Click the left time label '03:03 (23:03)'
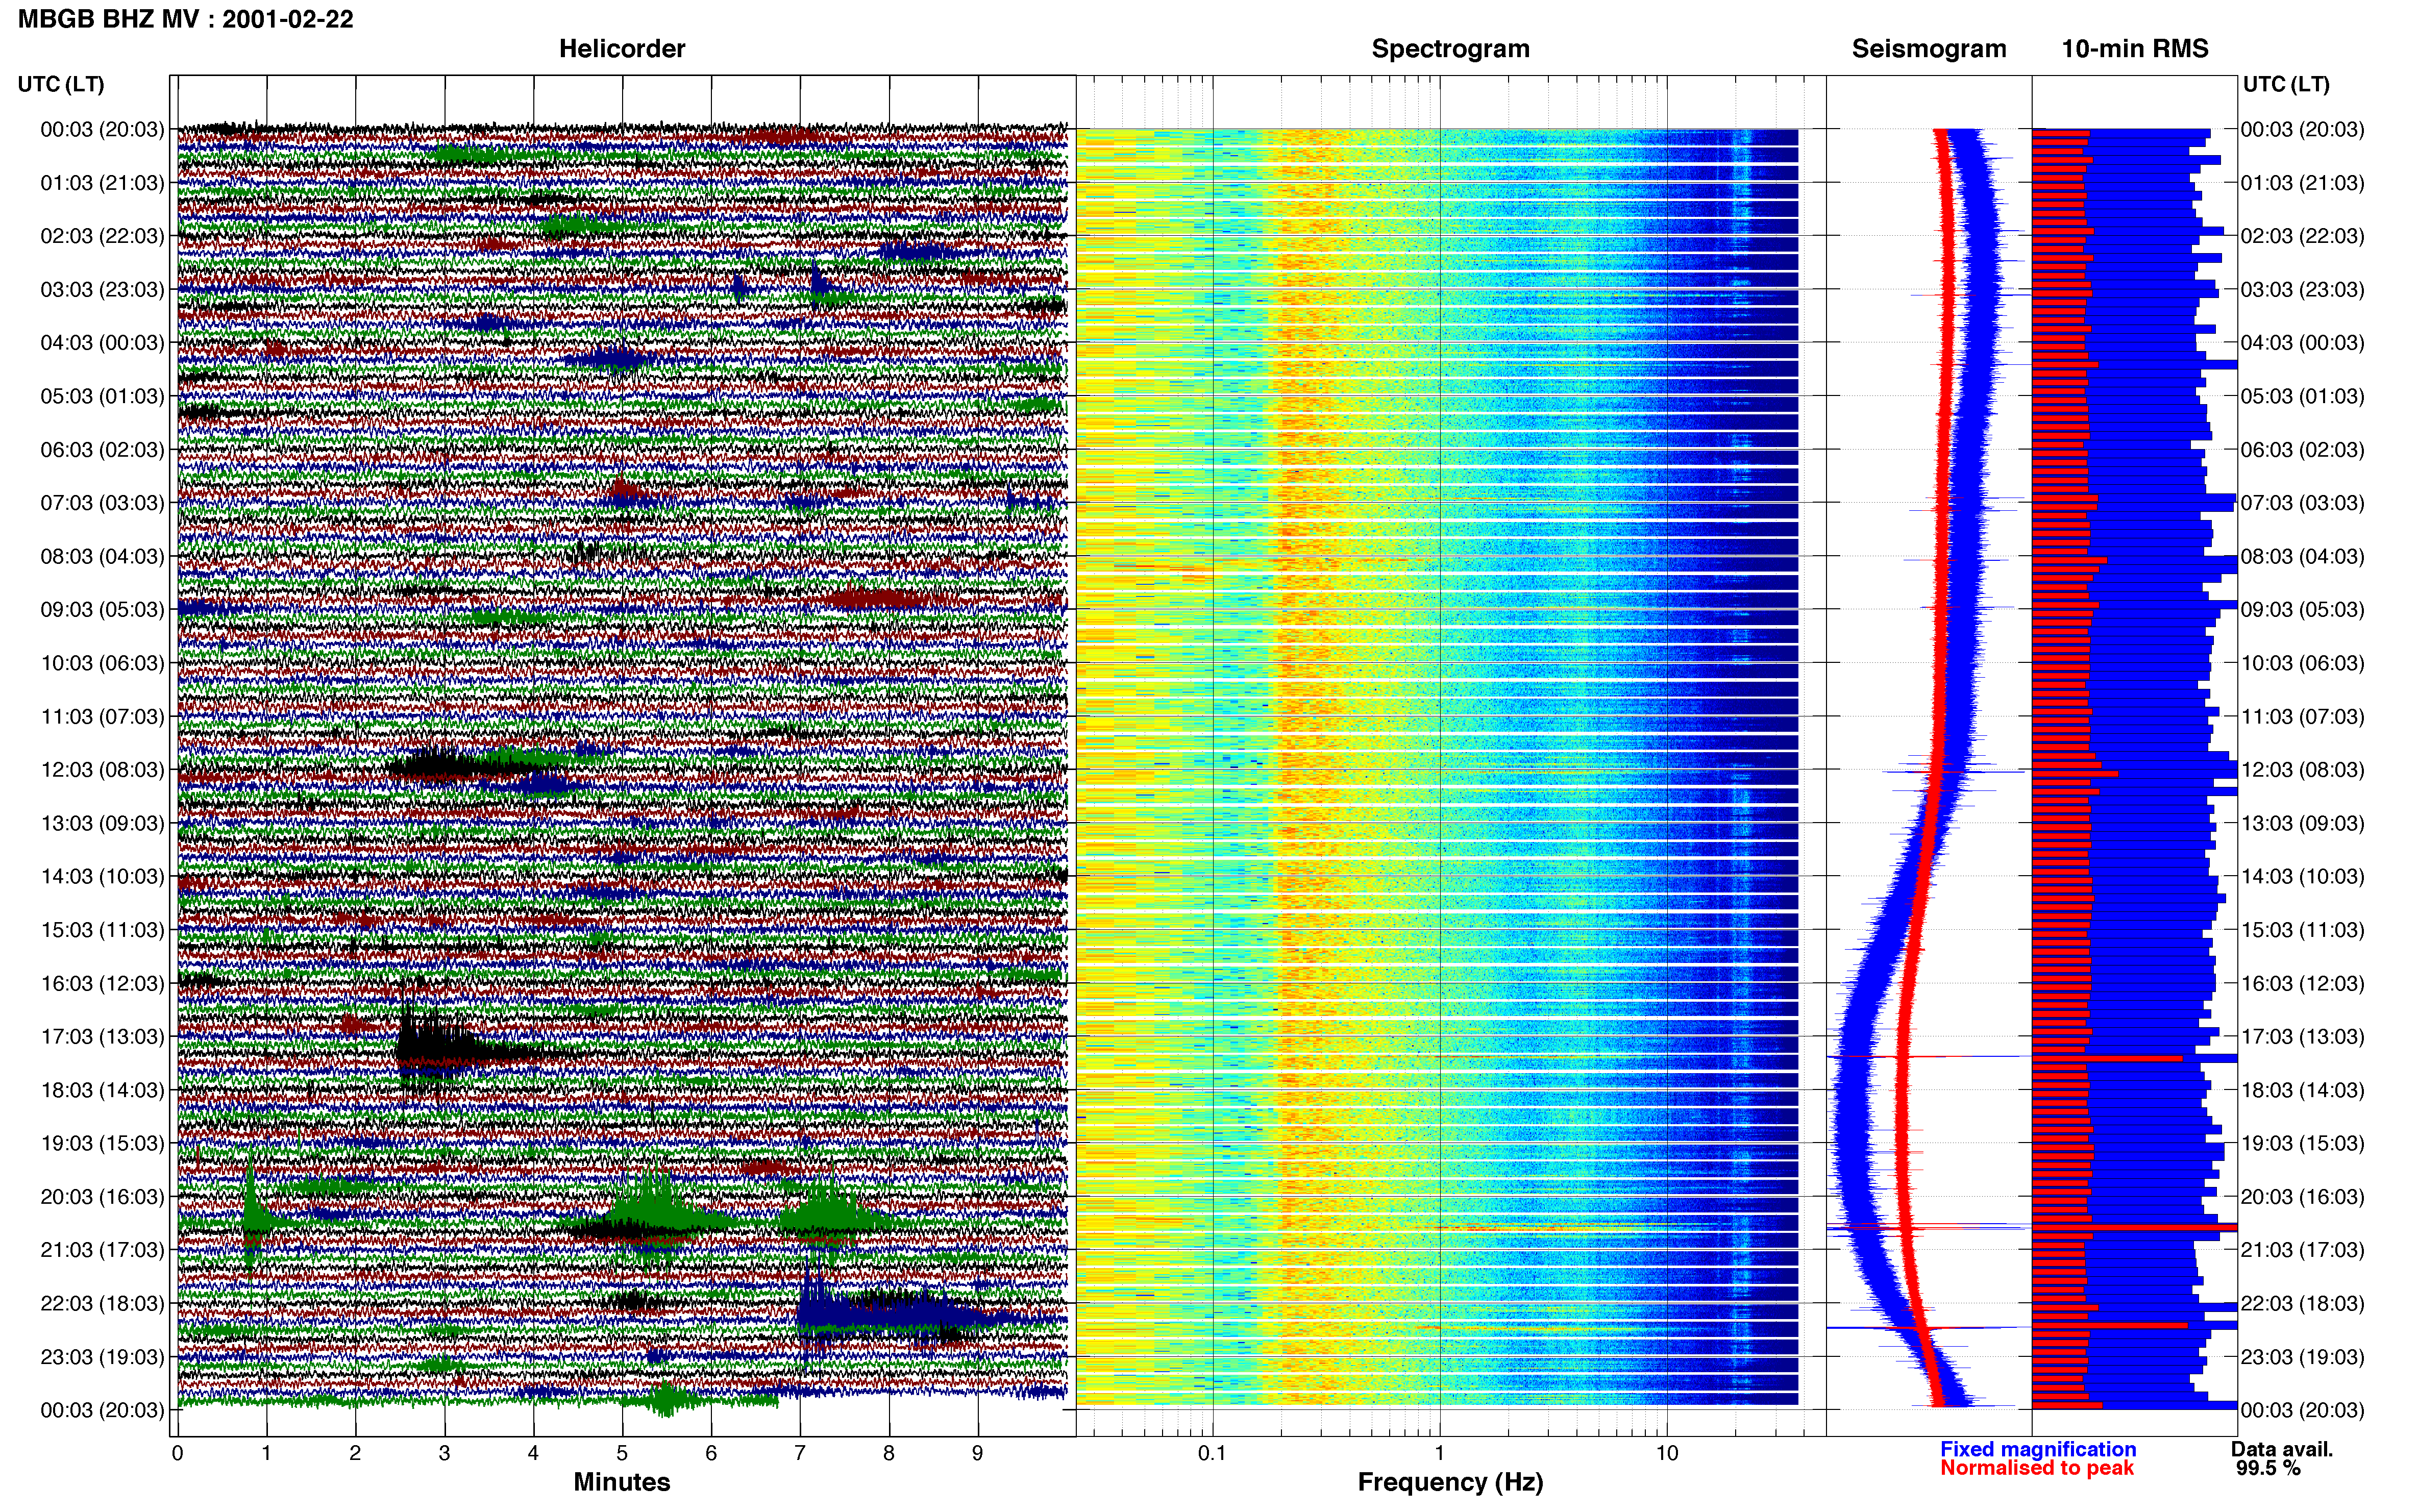The height and width of the screenshot is (1512, 2419). (102, 290)
